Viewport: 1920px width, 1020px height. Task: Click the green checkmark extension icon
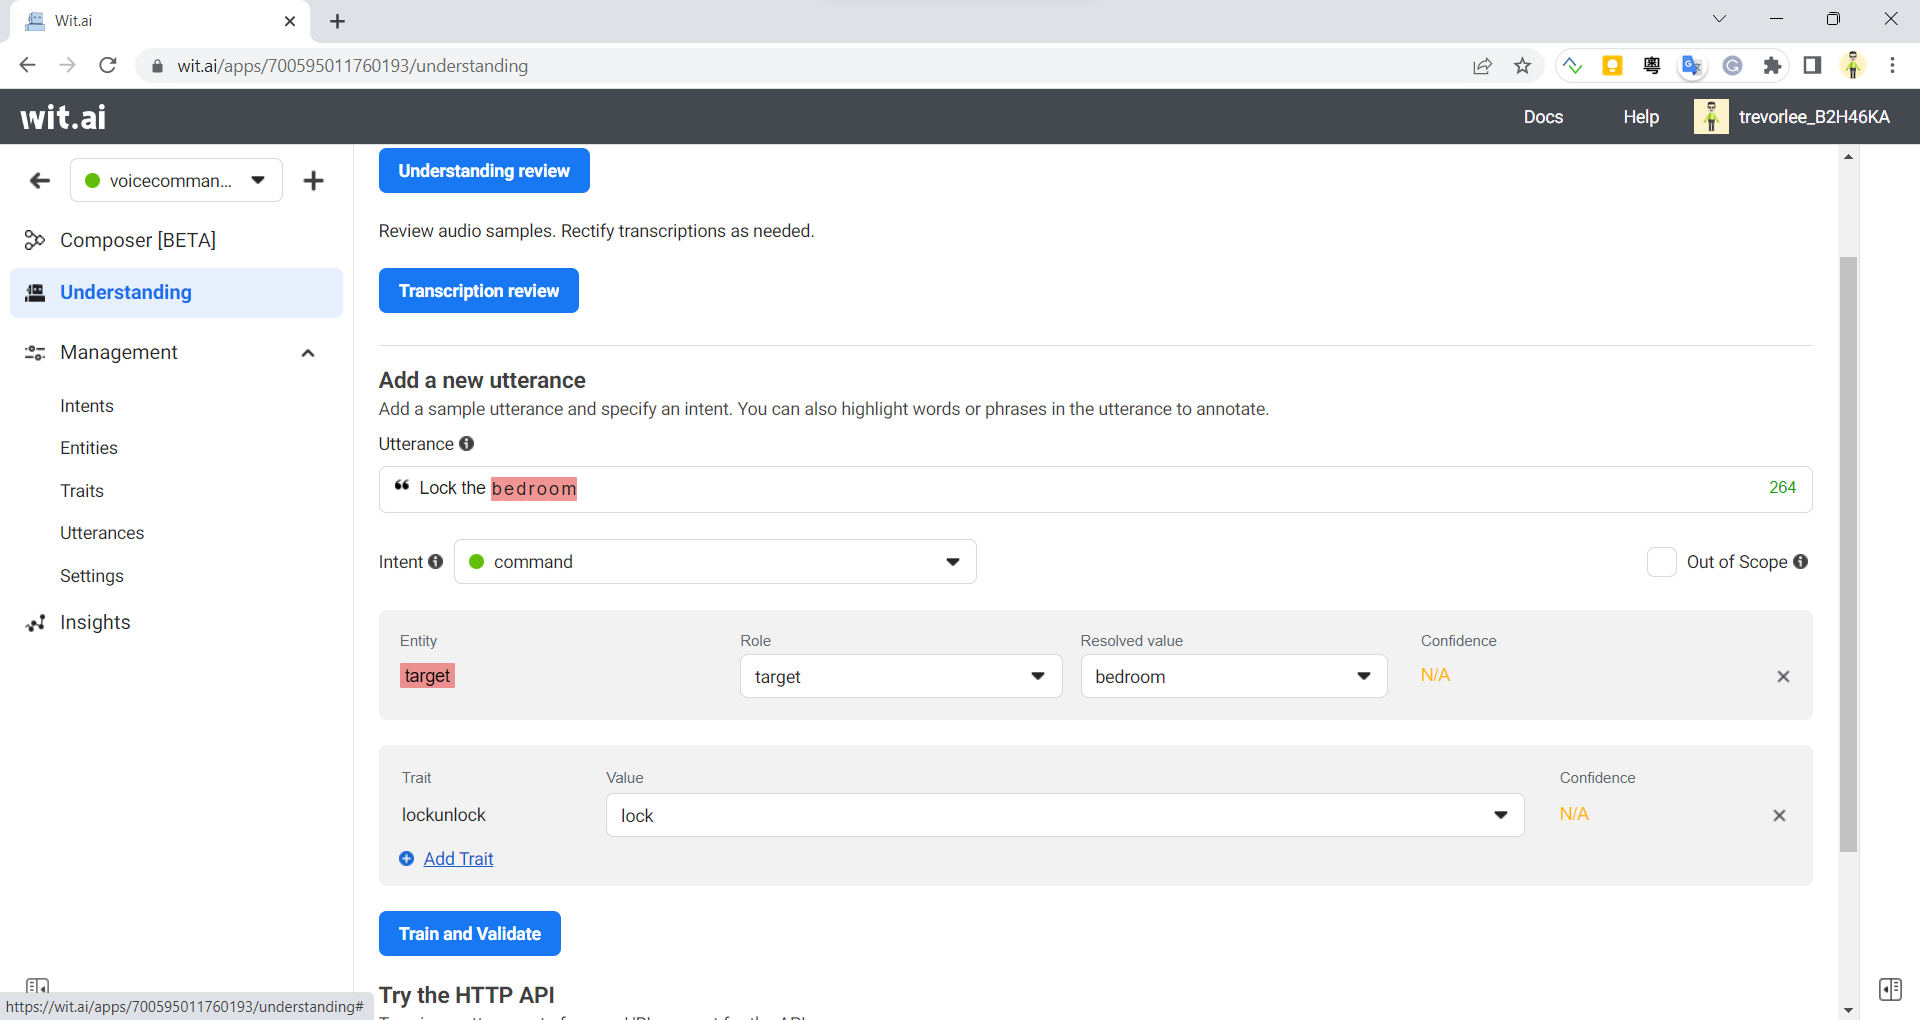[x=1572, y=66]
